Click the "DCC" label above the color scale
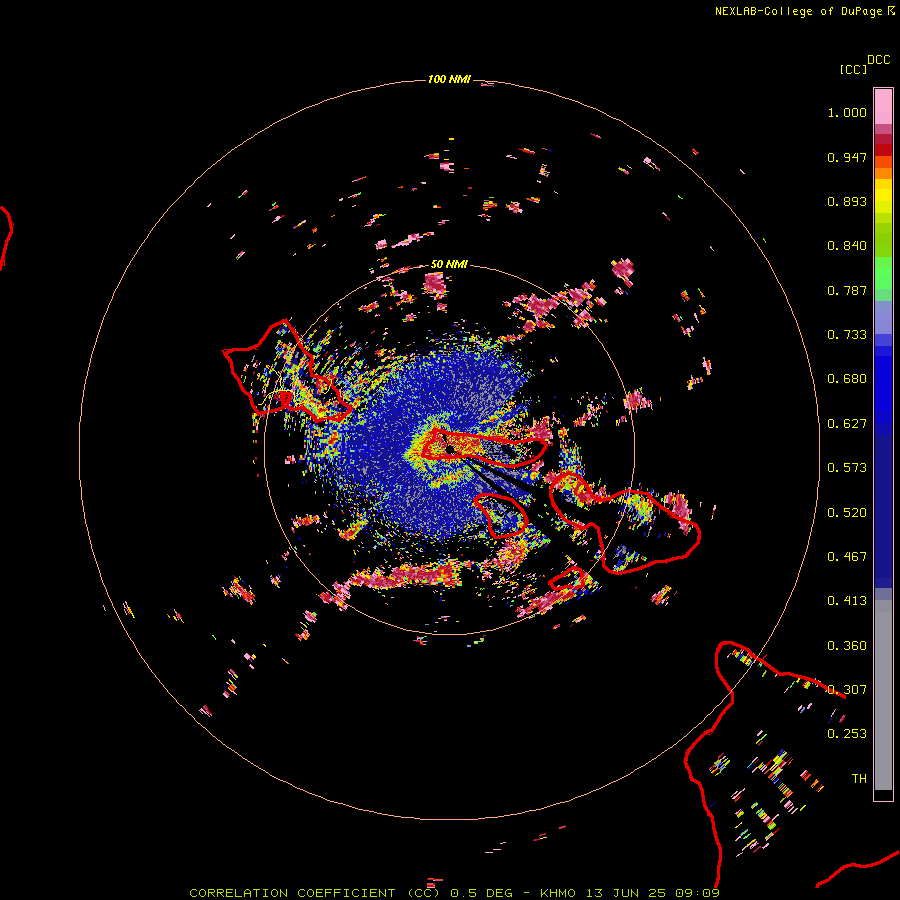 [x=879, y=60]
